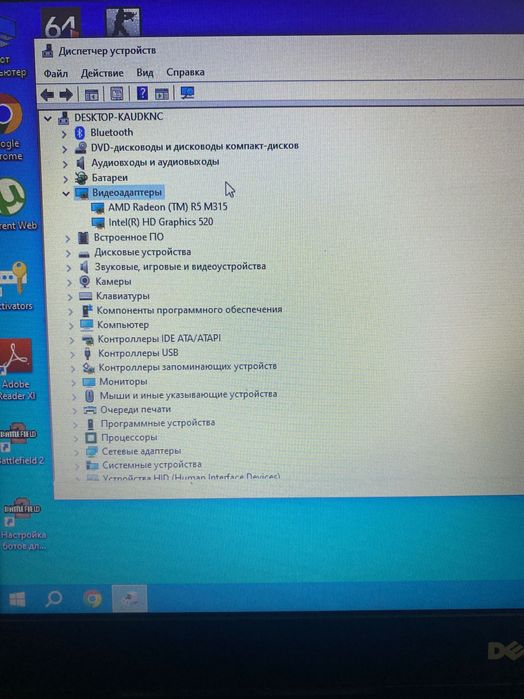Open the Вид menu

coord(145,72)
